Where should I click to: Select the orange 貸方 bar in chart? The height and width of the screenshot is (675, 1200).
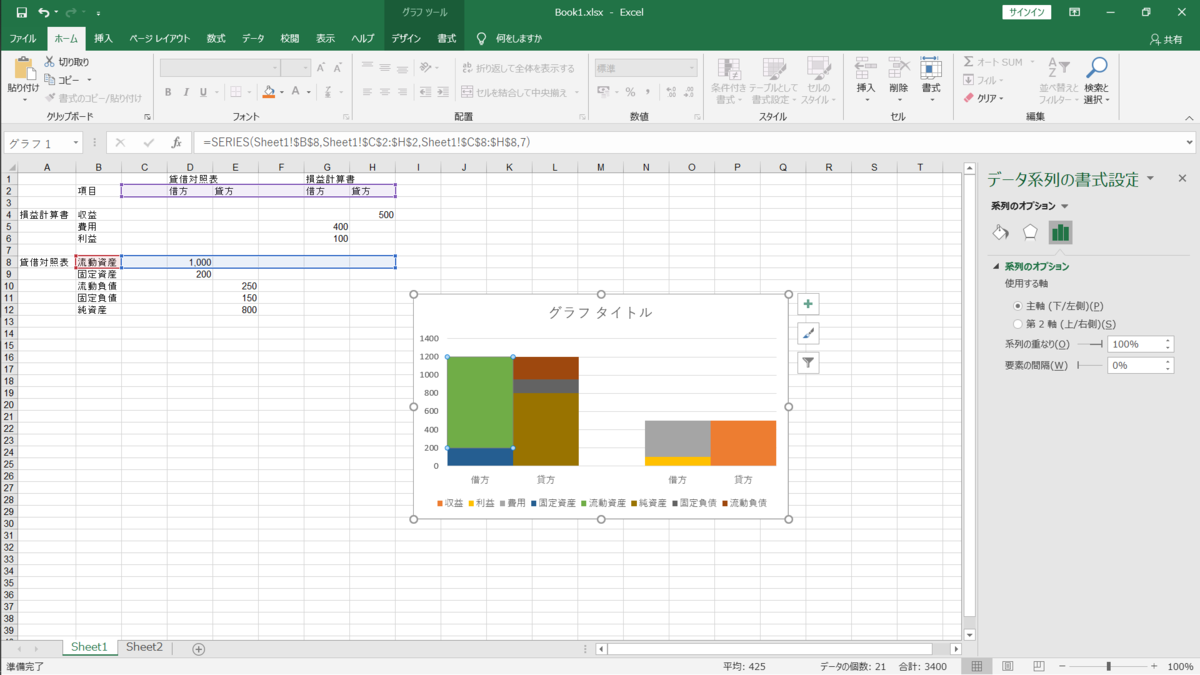click(743, 443)
